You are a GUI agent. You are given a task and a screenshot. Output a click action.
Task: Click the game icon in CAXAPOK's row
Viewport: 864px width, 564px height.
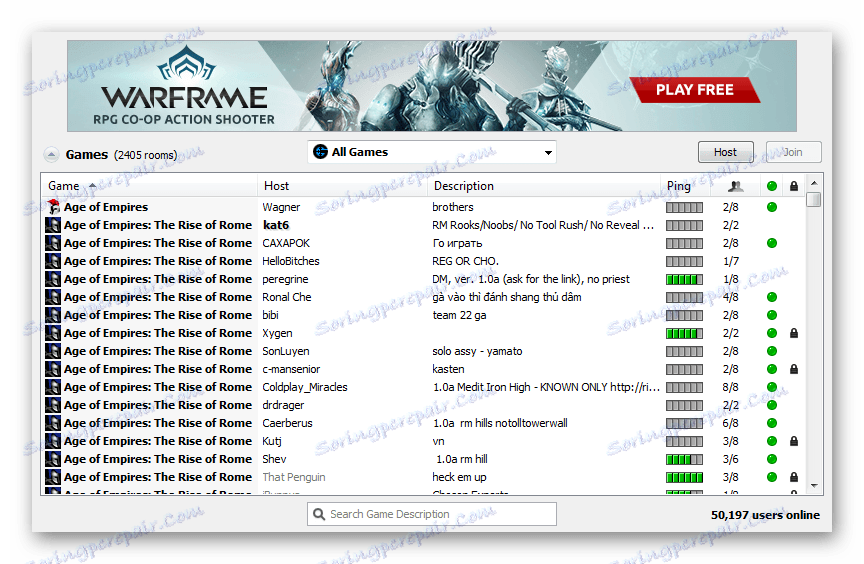[53, 243]
